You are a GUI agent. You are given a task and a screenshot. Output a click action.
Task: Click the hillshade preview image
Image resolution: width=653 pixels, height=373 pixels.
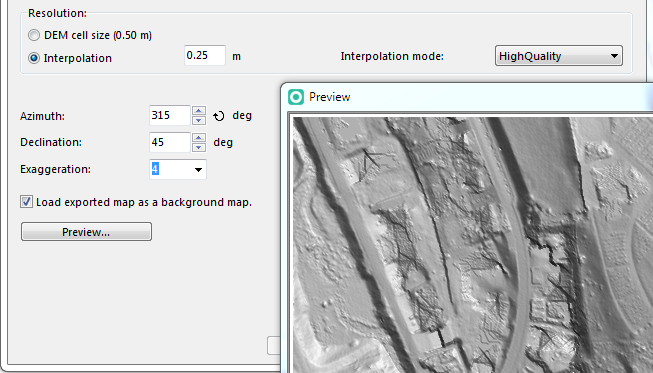coord(473,245)
